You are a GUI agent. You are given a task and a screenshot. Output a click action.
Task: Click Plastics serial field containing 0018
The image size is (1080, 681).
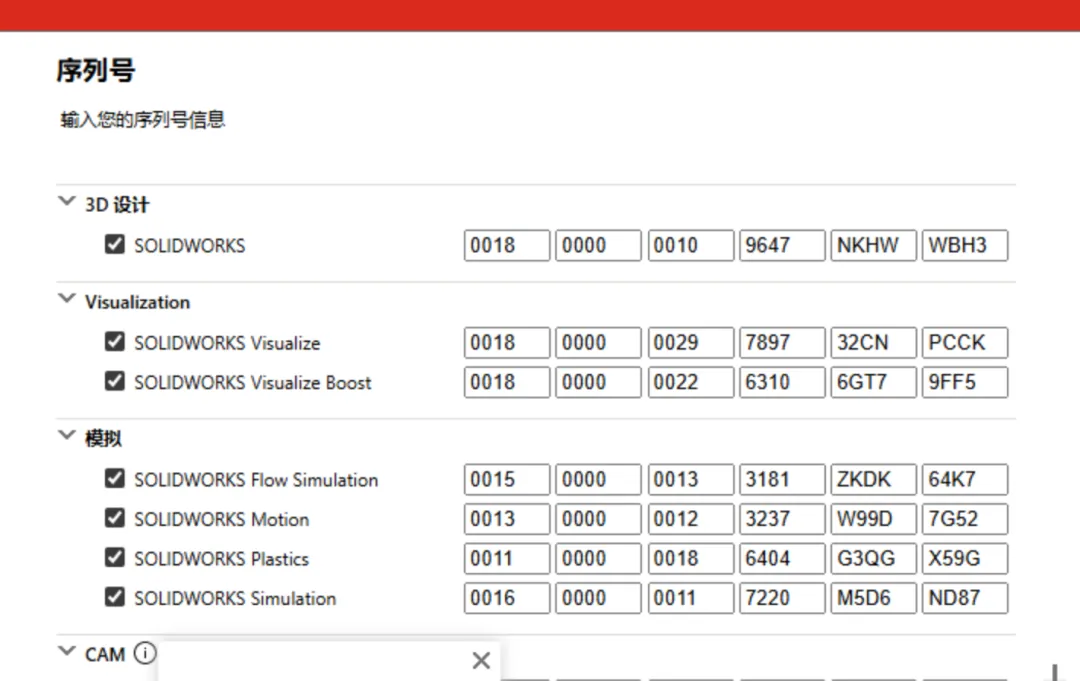(x=690, y=558)
